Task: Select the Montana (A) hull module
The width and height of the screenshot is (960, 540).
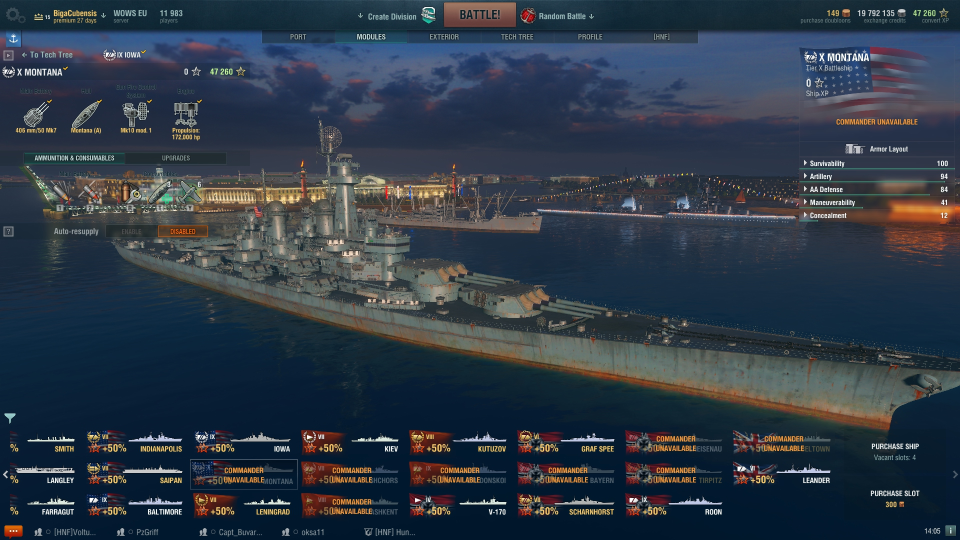Action: click(86, 116)
